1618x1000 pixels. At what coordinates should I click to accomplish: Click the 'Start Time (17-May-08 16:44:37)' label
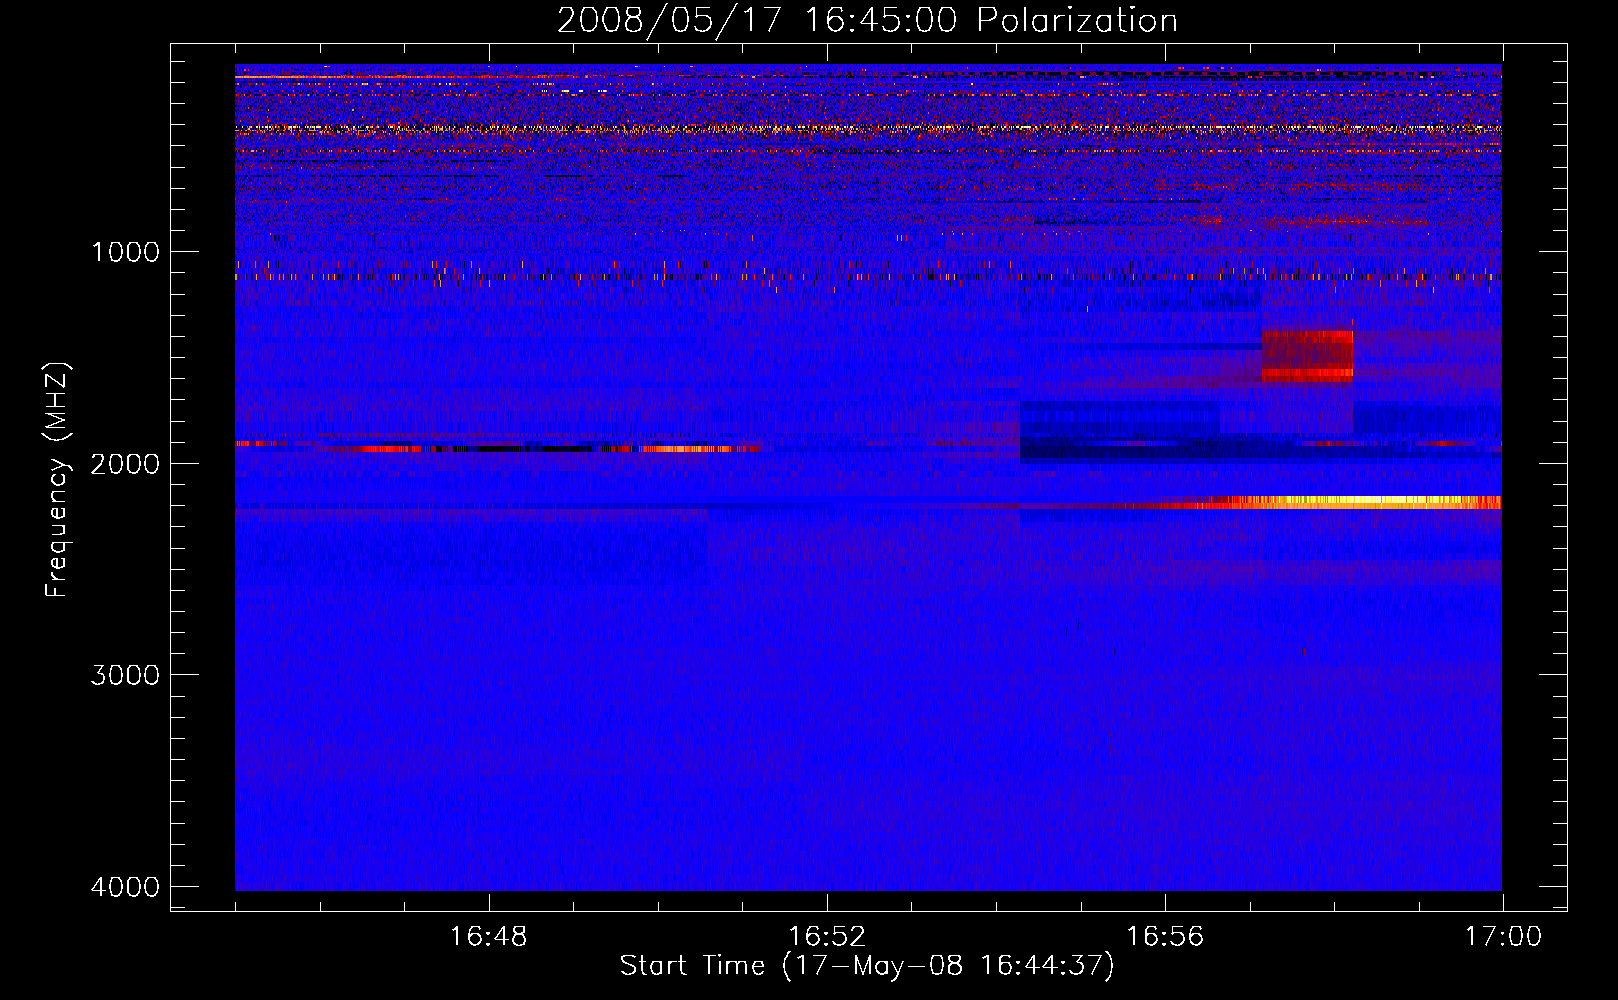click(867, 966)
